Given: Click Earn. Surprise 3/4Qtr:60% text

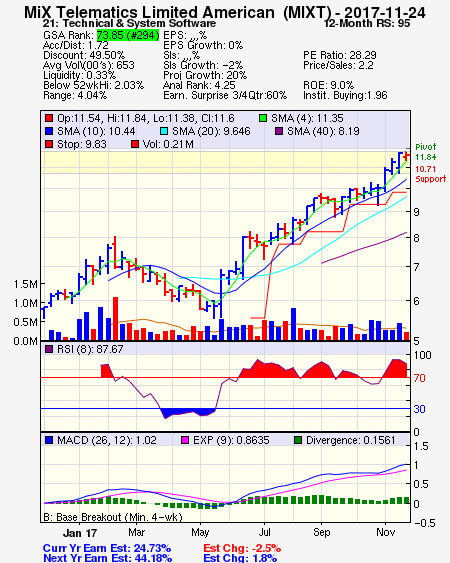Looking at the screenshot, I should 225,96.
